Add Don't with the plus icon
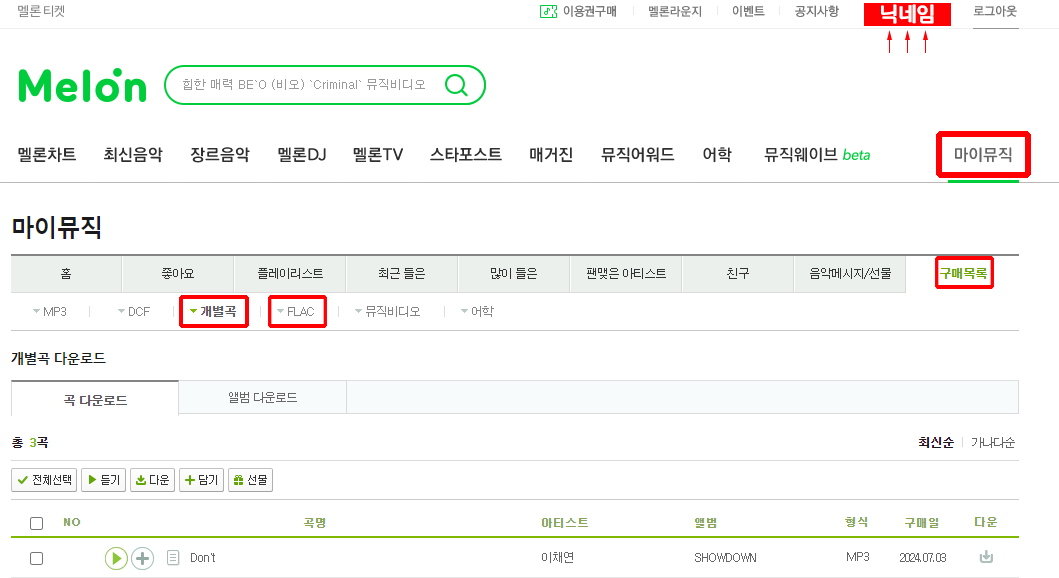Viewport: 1059px width, 578px height. (143, 558)
